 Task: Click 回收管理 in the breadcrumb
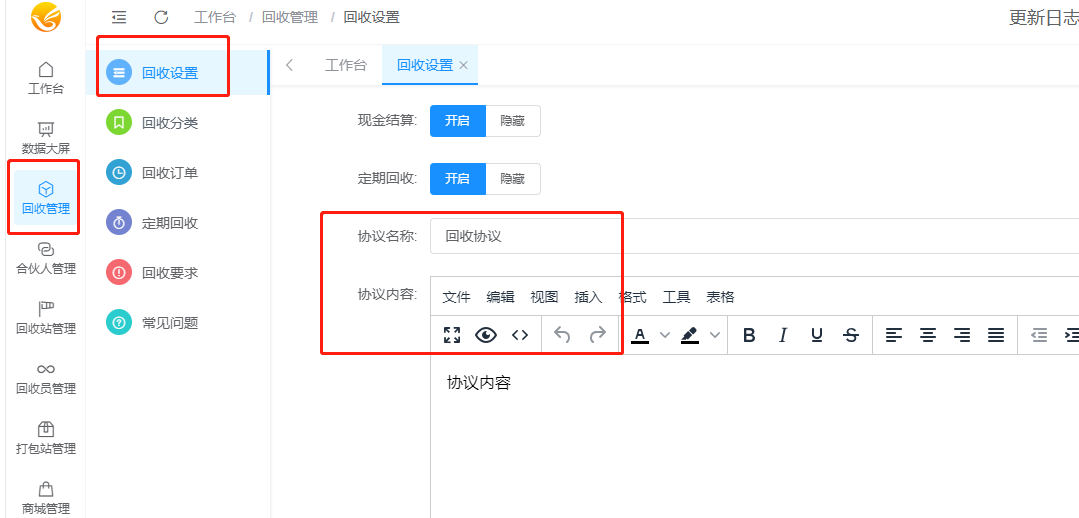(x=290, y=17)
